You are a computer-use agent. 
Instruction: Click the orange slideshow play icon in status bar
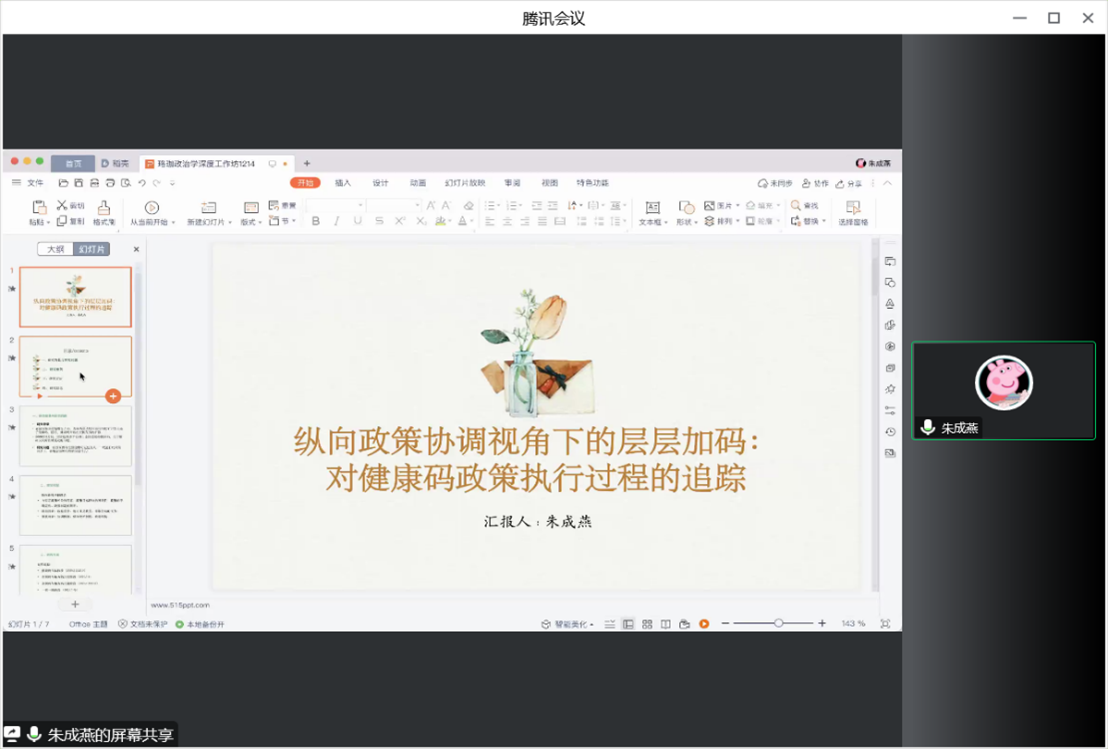pos(704,624)
